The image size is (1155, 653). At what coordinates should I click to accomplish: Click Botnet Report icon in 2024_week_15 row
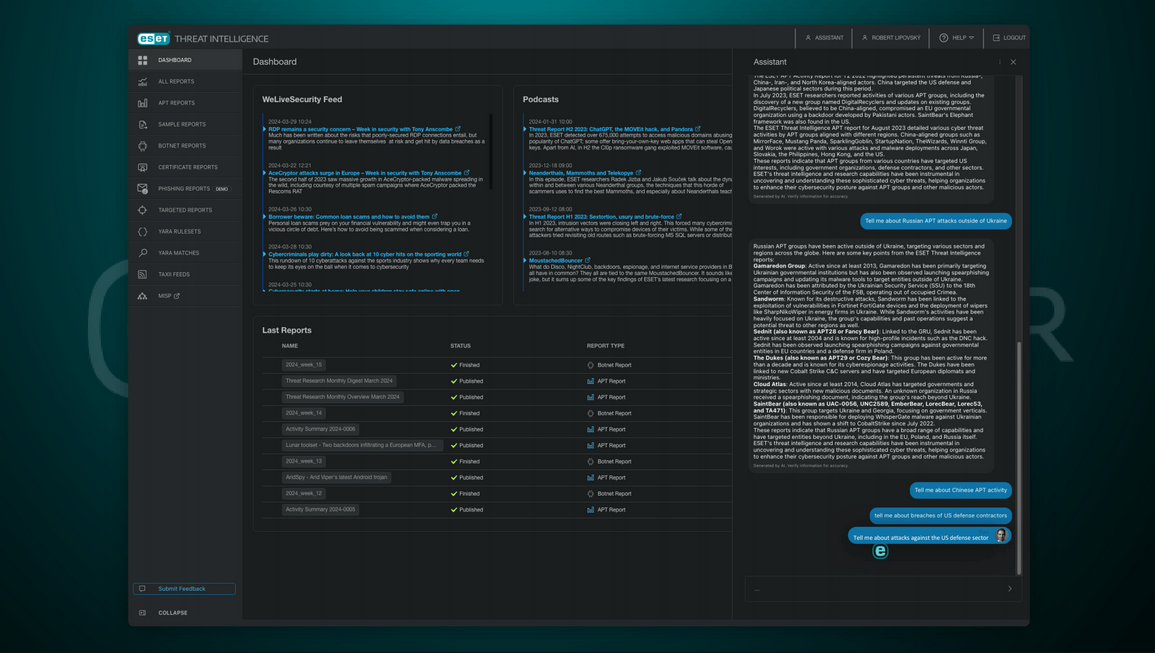click(x=590, y=365)
